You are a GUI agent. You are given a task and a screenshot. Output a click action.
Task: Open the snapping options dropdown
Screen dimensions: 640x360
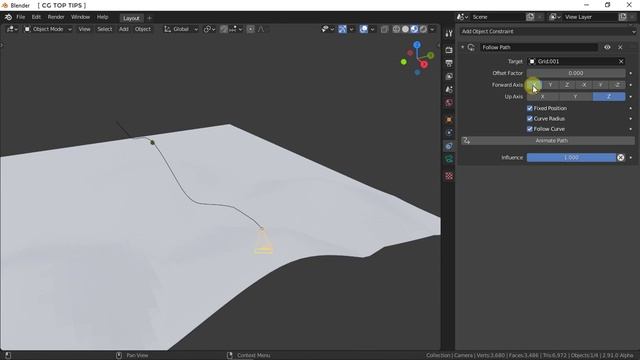pyautogui.click(x=236, y=29)
